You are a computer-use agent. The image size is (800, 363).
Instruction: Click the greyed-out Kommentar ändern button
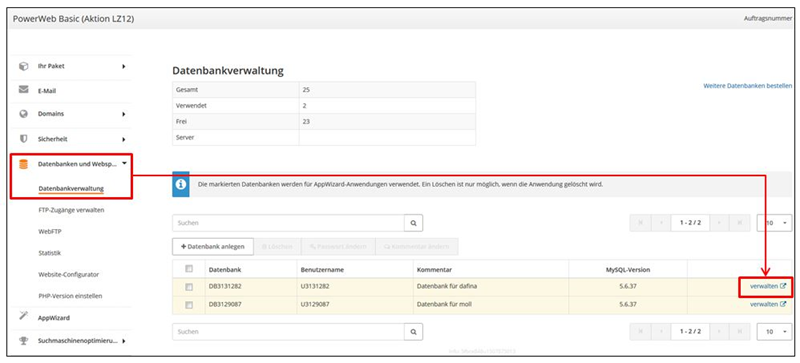(417, 246)
